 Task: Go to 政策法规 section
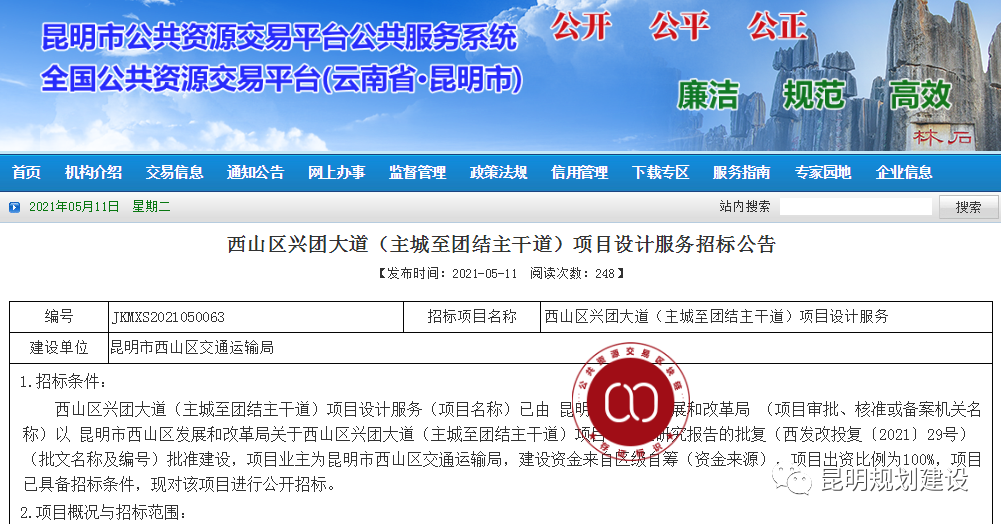[499, 172]
